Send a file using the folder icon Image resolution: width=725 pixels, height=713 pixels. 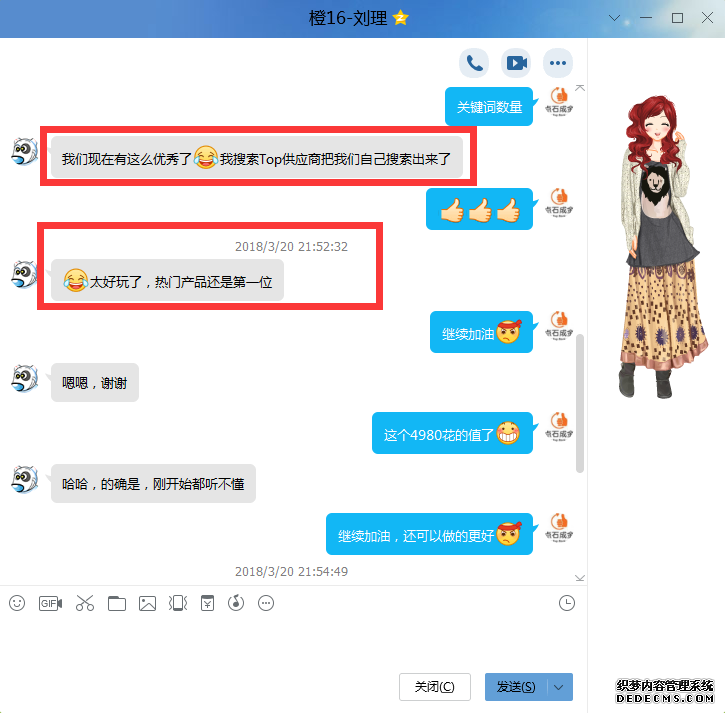(117, 603)
